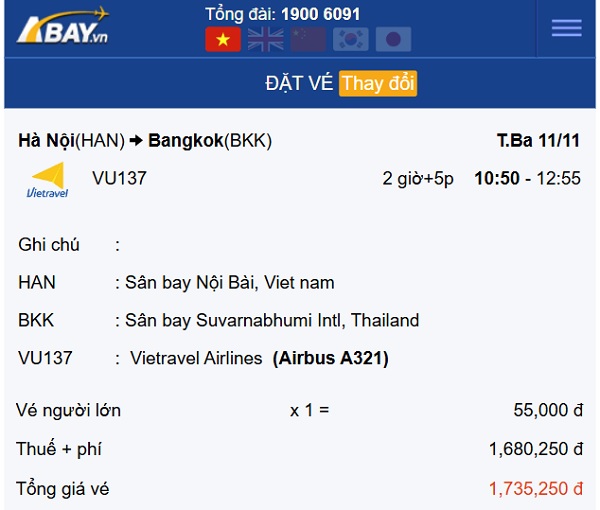Image resolution: width=600 pixels, height=510 pixels.
Task: Click the adult fare 55,000 đ
Action: [x=548, y=410]
